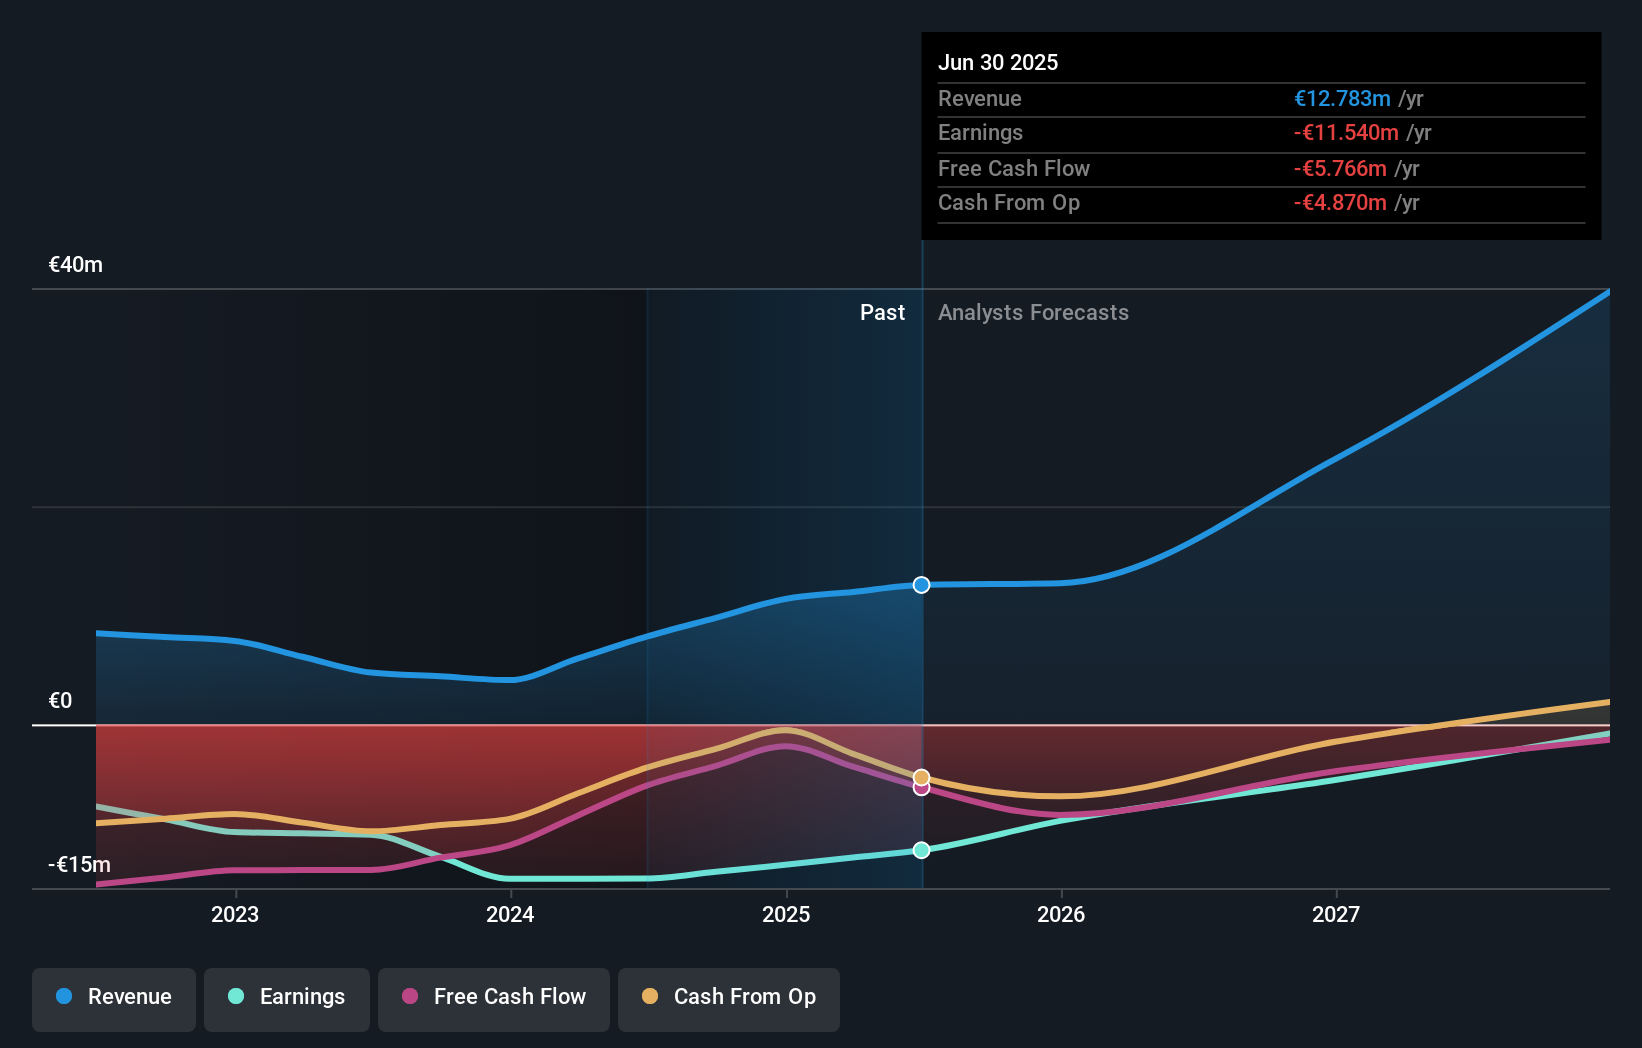Select the blue Revenue legend dot
This screenshot has width=1642, height=1048.
click(x=63, y=996)
